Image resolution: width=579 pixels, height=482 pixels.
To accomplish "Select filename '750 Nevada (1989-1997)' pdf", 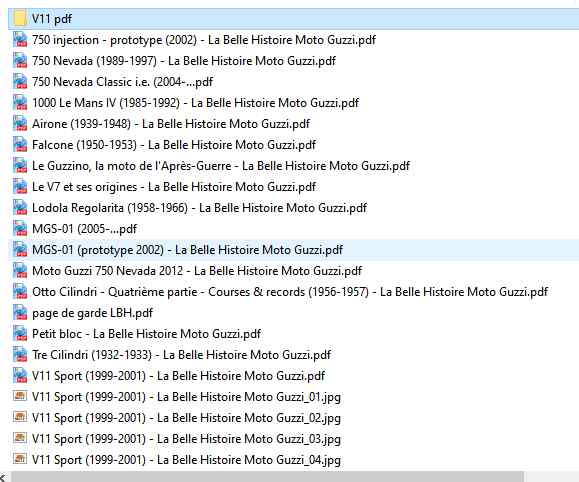I will pyautogui.click(x=184, y=61).
